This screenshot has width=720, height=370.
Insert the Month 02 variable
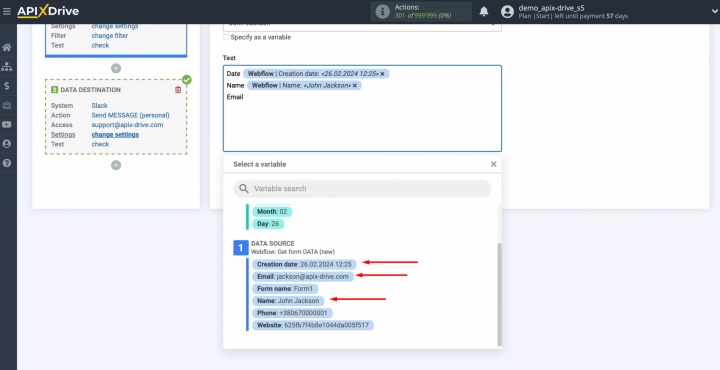[272, 212]
